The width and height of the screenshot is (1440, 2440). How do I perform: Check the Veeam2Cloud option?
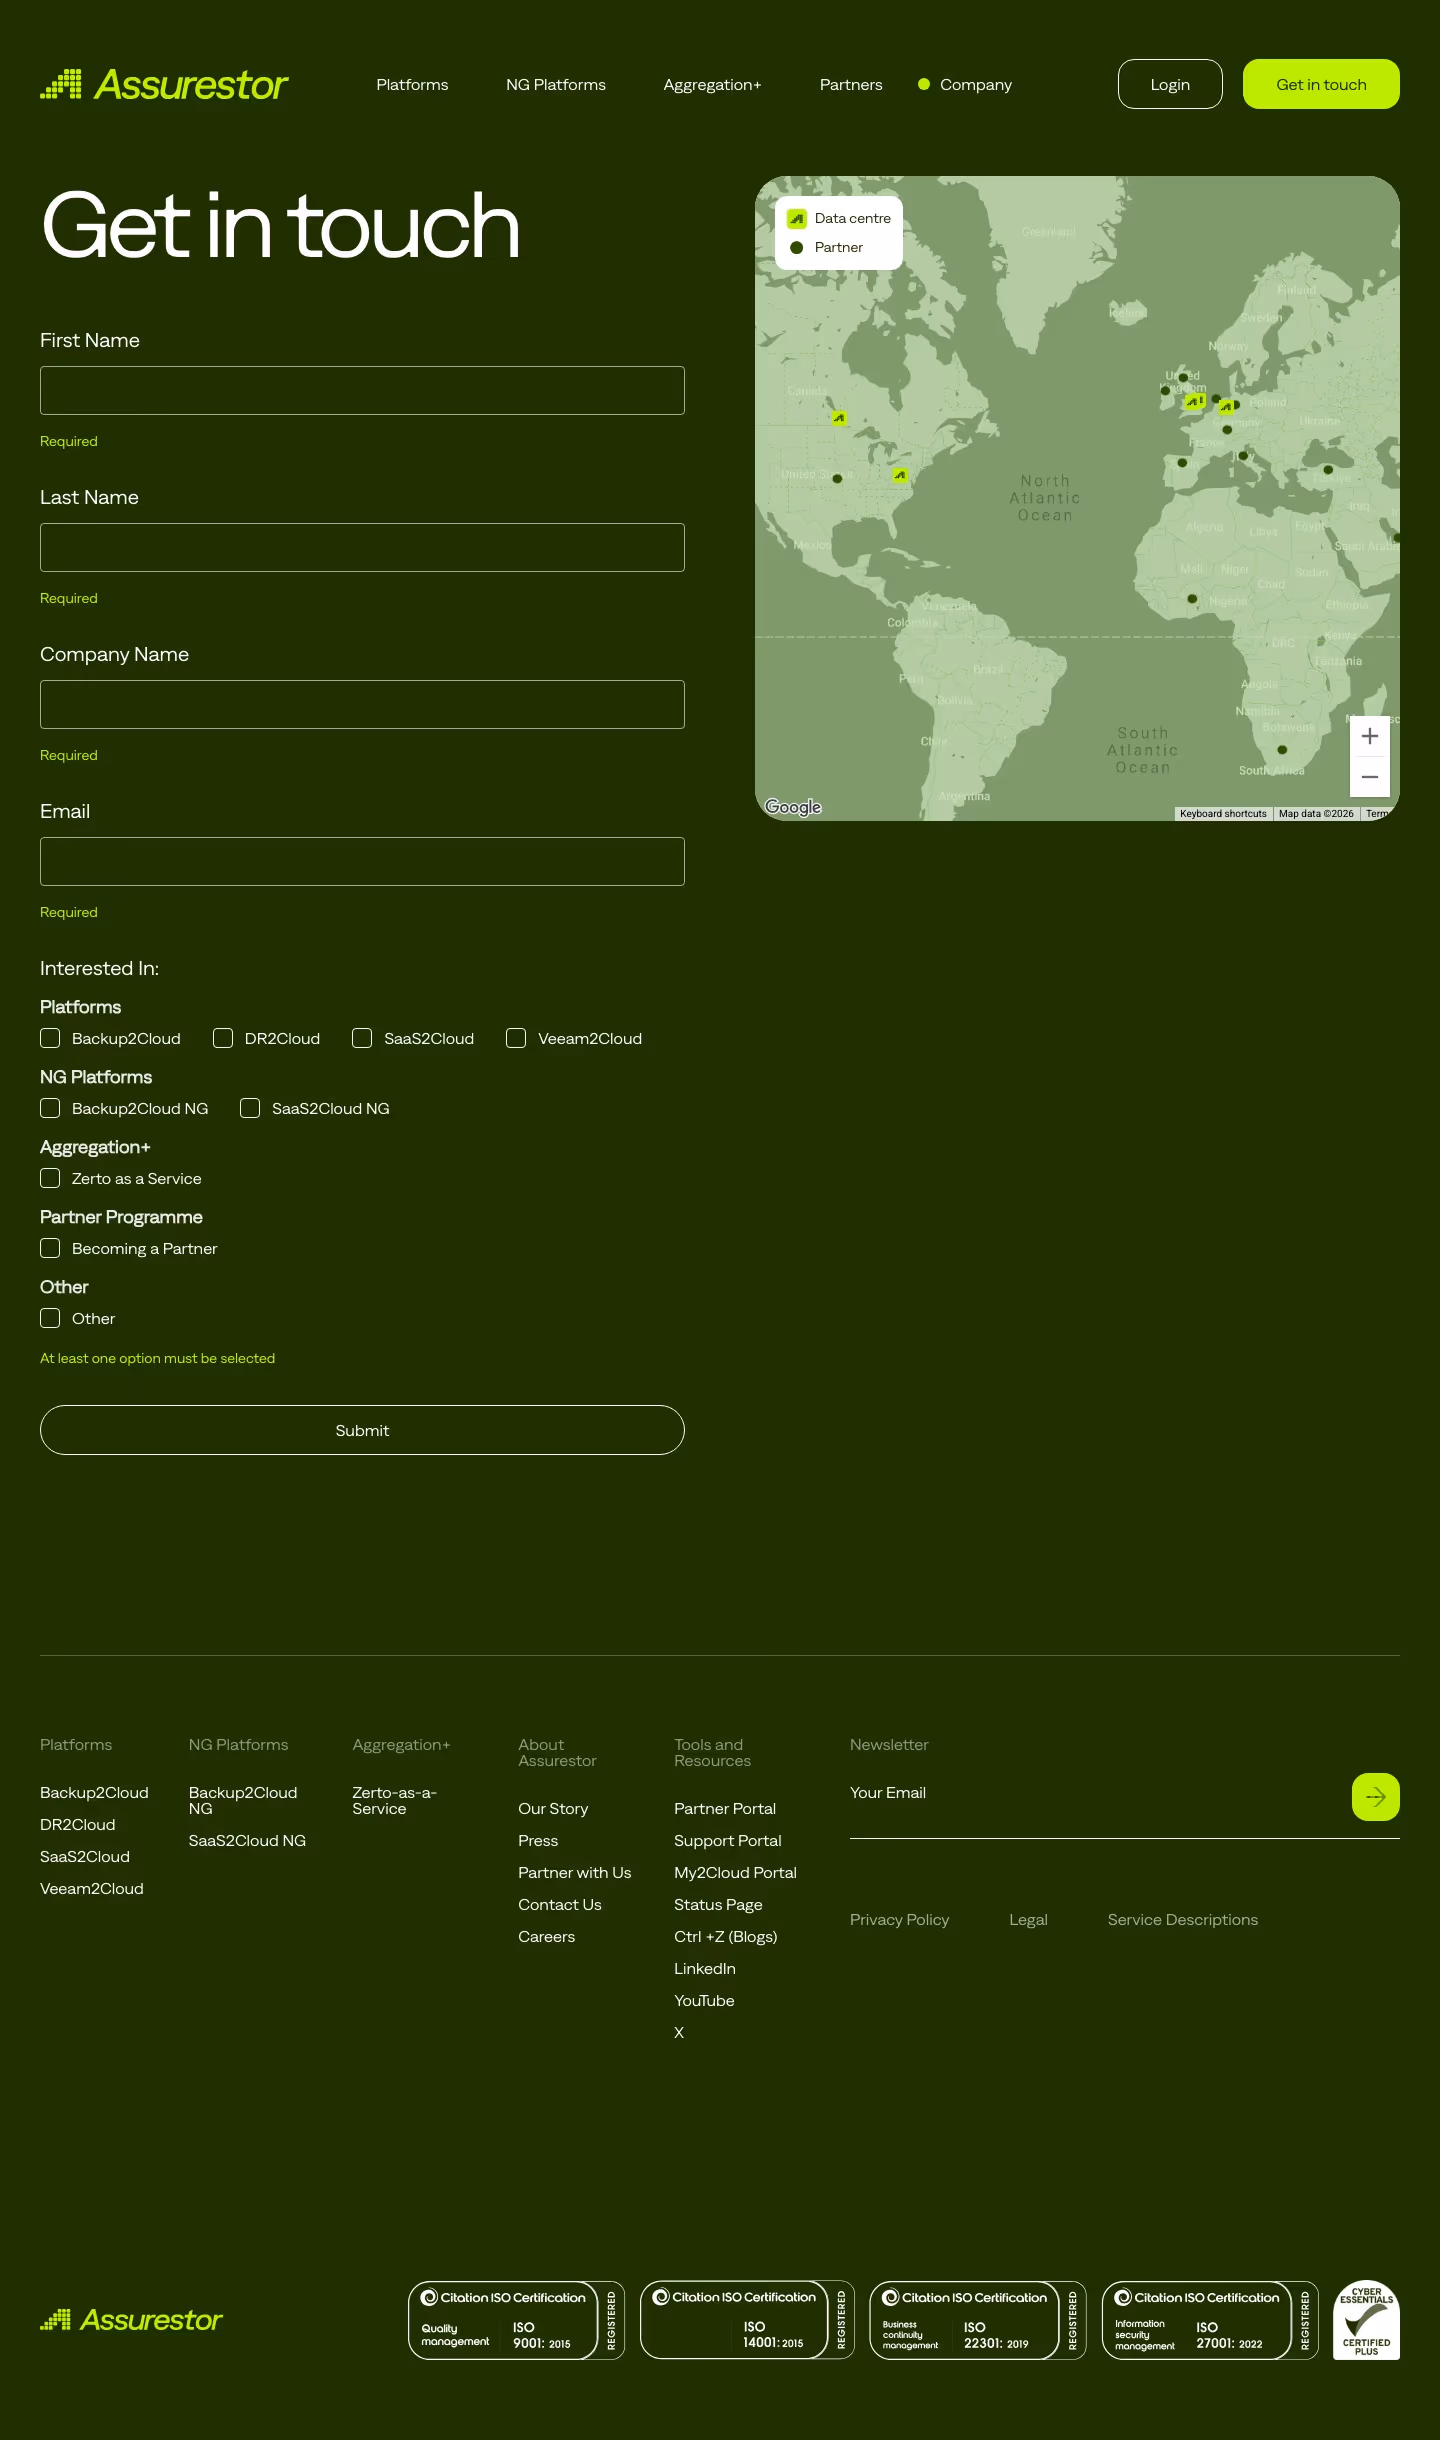pyautogui.click(x=516, y=1038)
